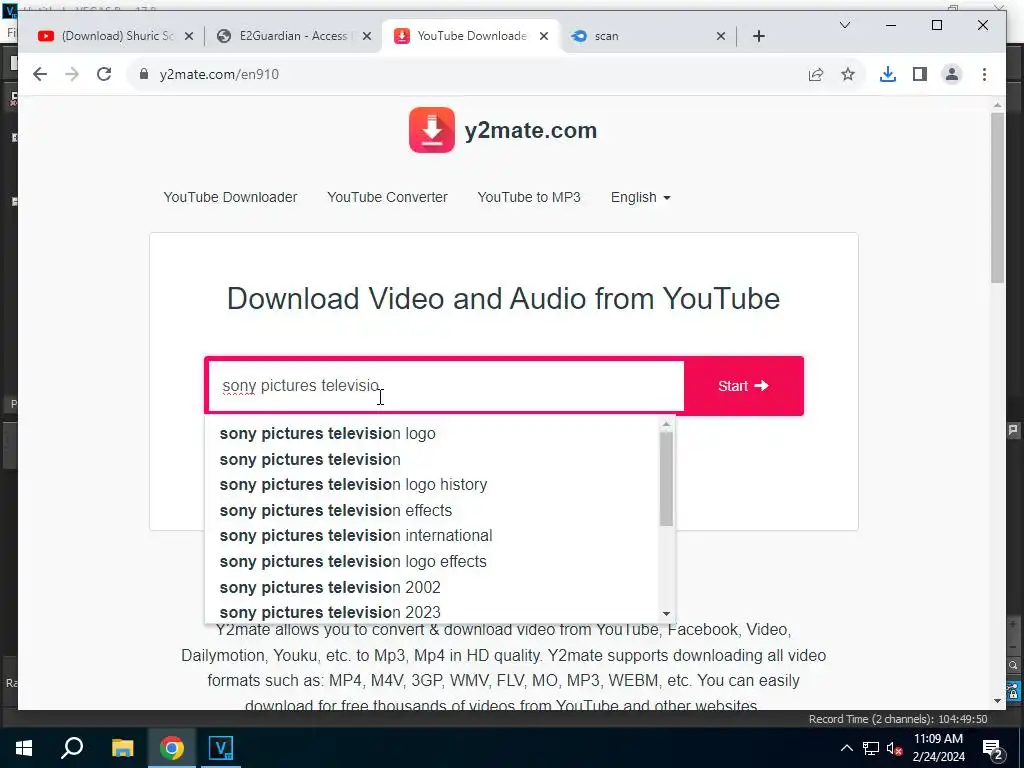Screen dimensions: 1024x768
Task: Click the video search input field
Action: point(446,386)
